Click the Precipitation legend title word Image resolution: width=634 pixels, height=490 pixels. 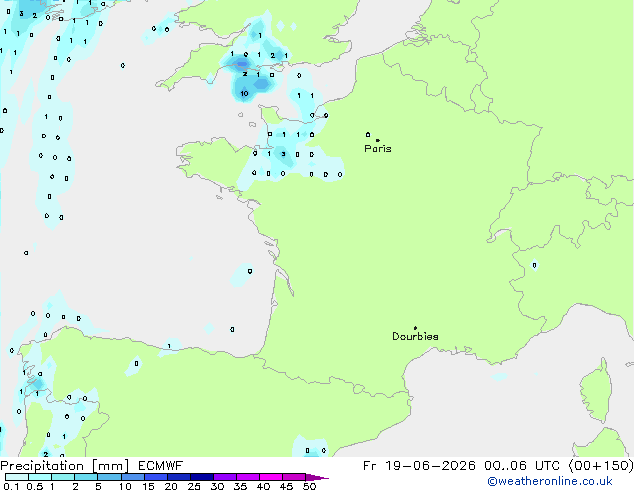(42, 466)
